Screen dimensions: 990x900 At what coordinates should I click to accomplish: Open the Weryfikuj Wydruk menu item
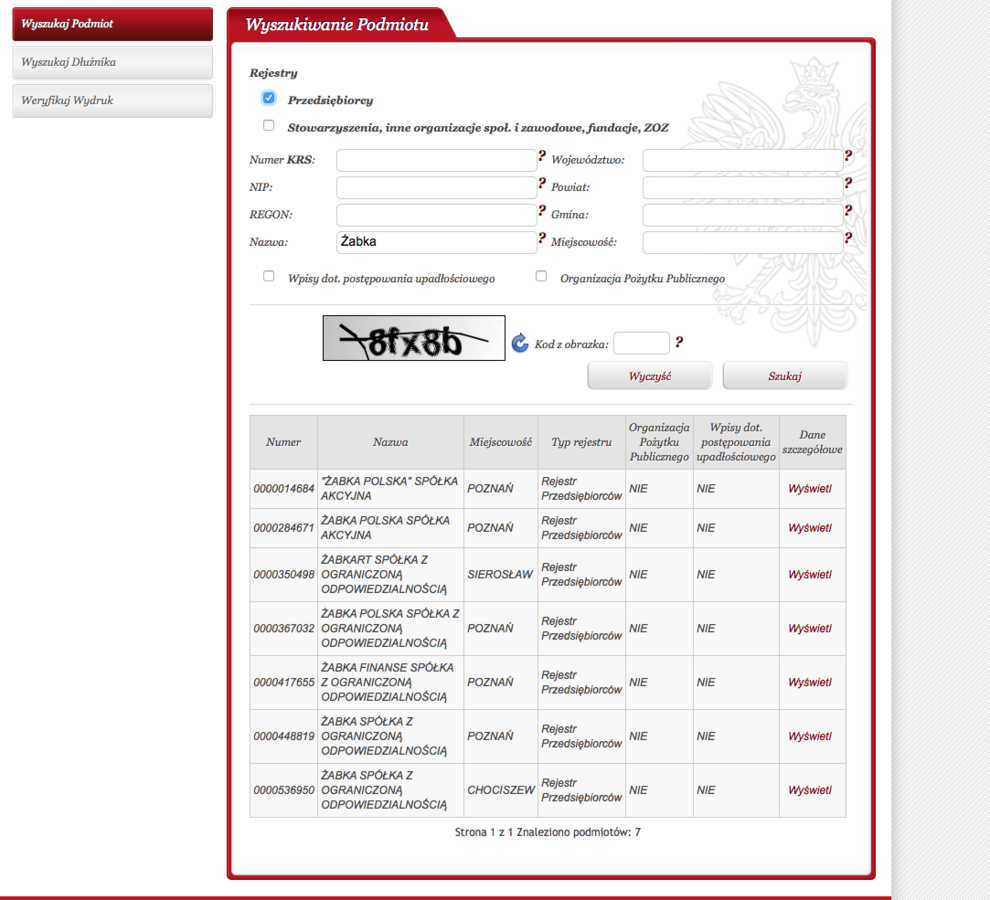coord(112,100)
